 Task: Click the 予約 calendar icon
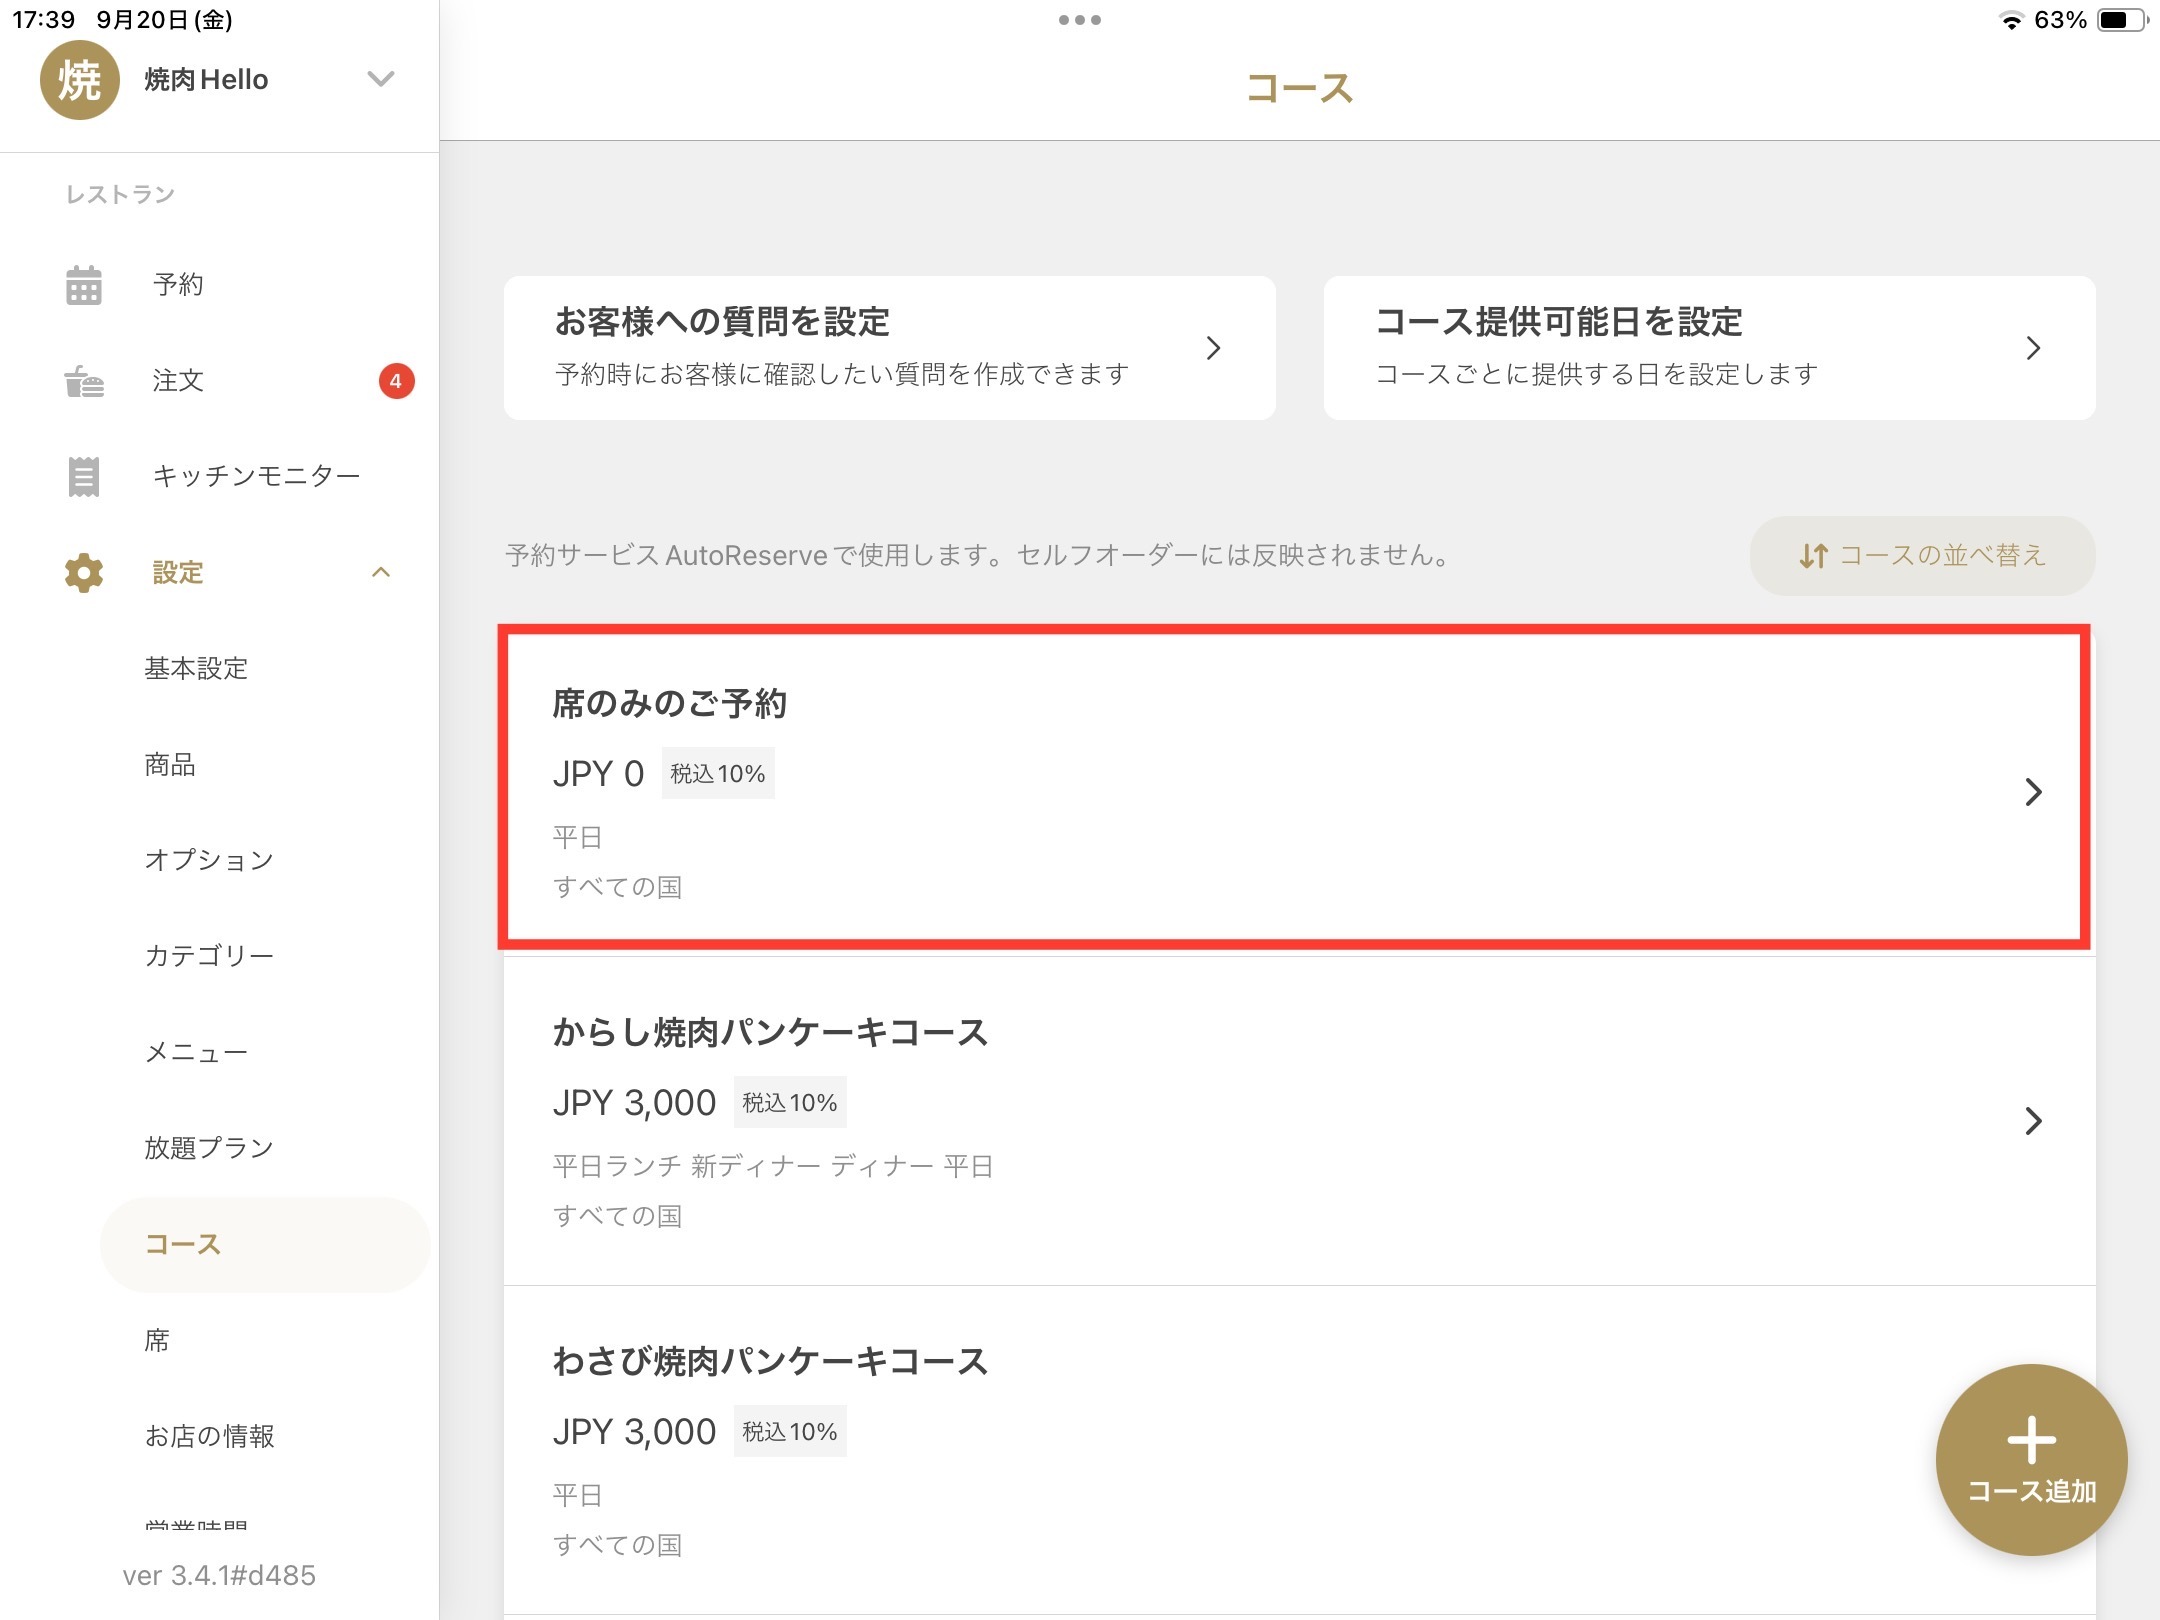click(x=84, y=285)
